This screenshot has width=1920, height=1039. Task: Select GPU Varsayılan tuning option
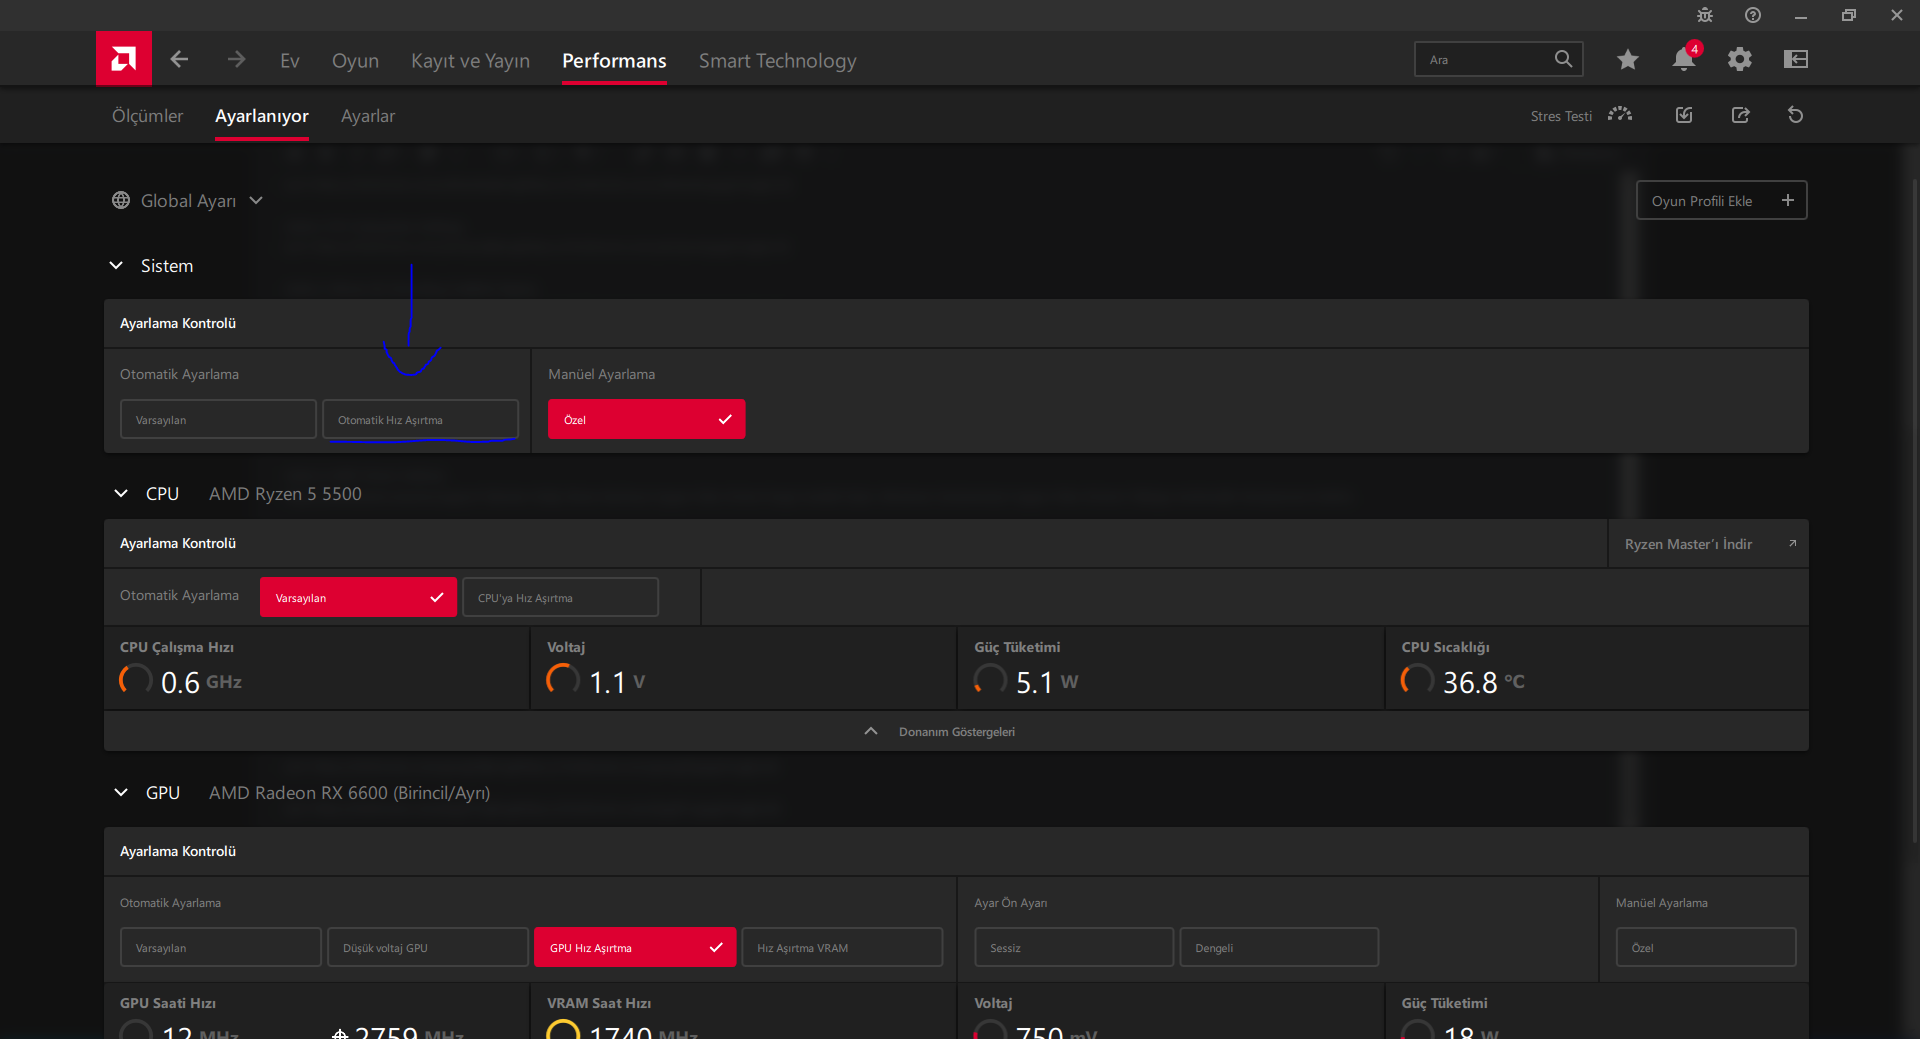221,947
